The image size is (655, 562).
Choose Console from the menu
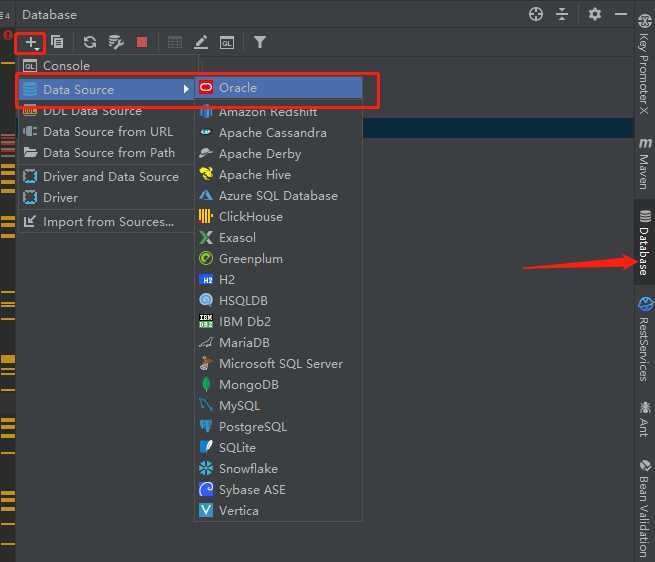tap(107, 66)
